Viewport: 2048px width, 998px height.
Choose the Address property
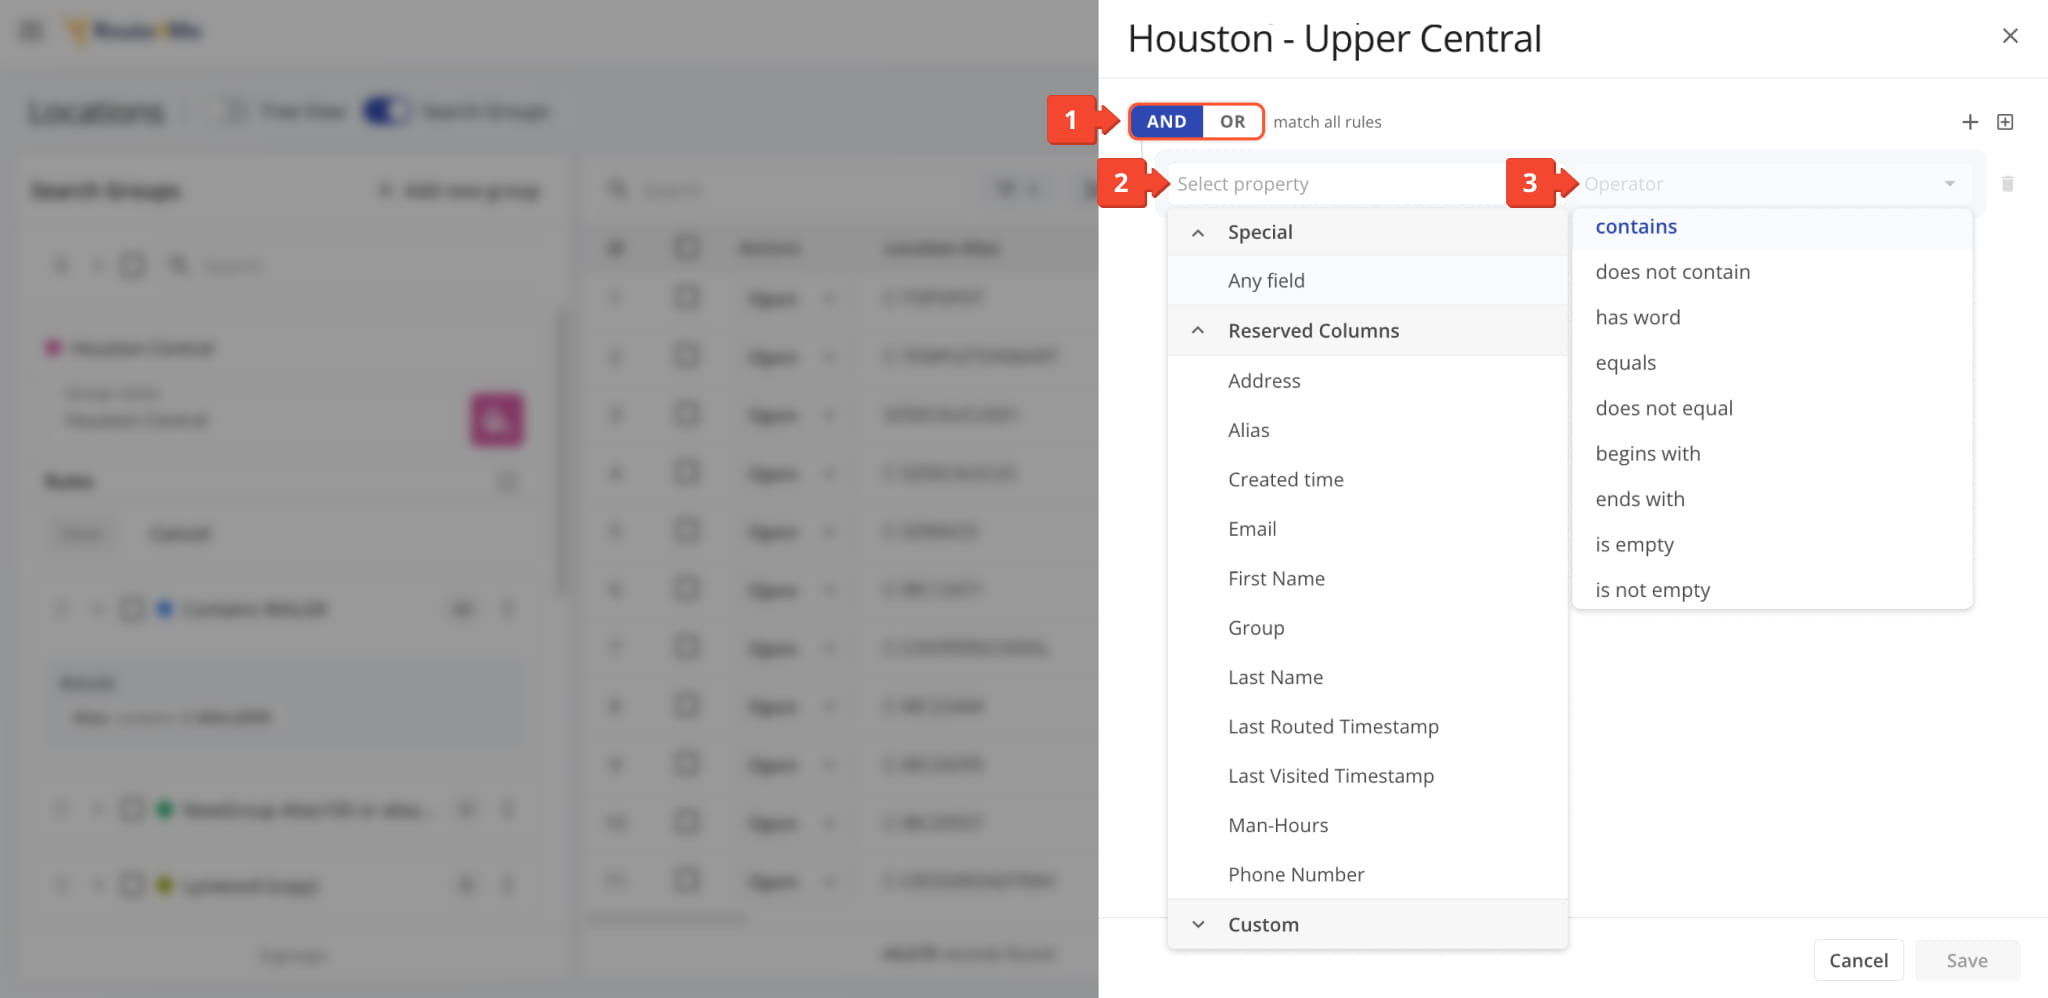click(1367, 381)
